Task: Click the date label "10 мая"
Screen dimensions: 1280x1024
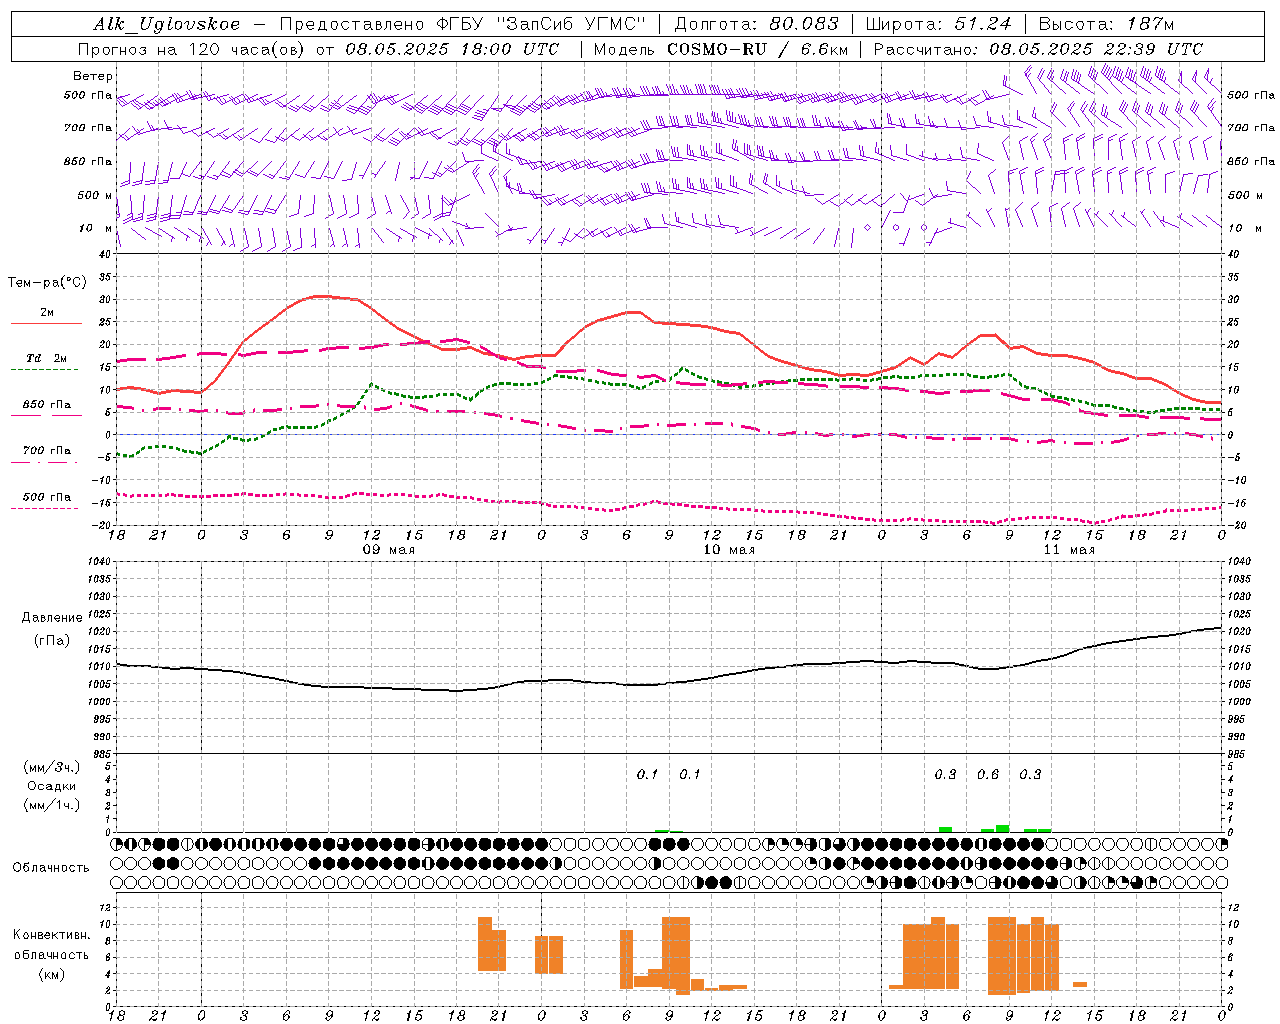Action: pyautogui.click(x=729, y=550)
